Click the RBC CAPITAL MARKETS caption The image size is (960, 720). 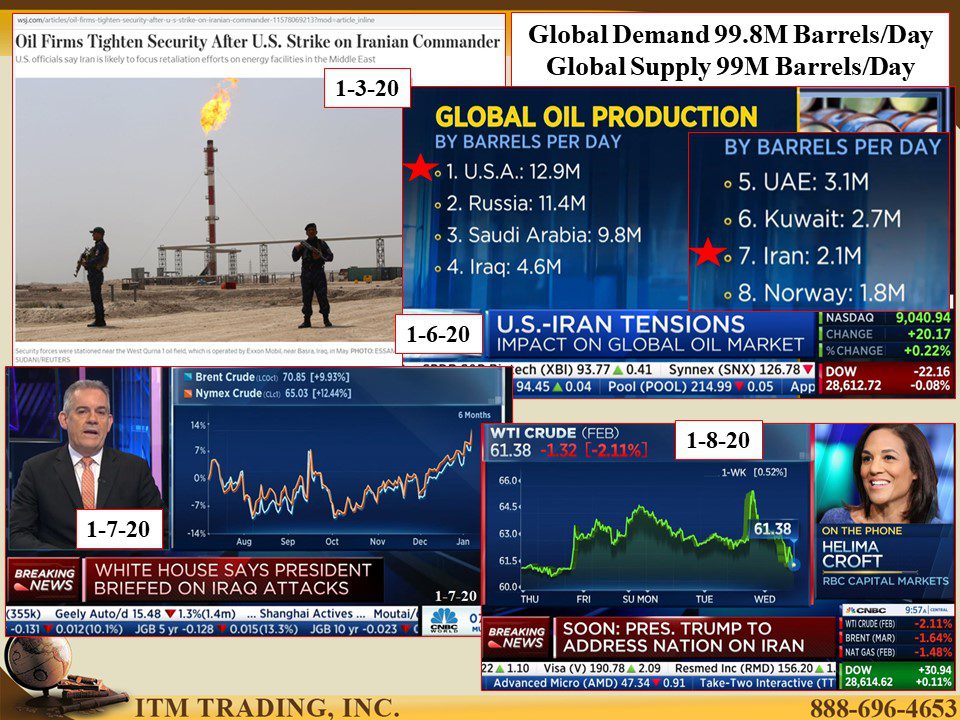tap(885, 580)
